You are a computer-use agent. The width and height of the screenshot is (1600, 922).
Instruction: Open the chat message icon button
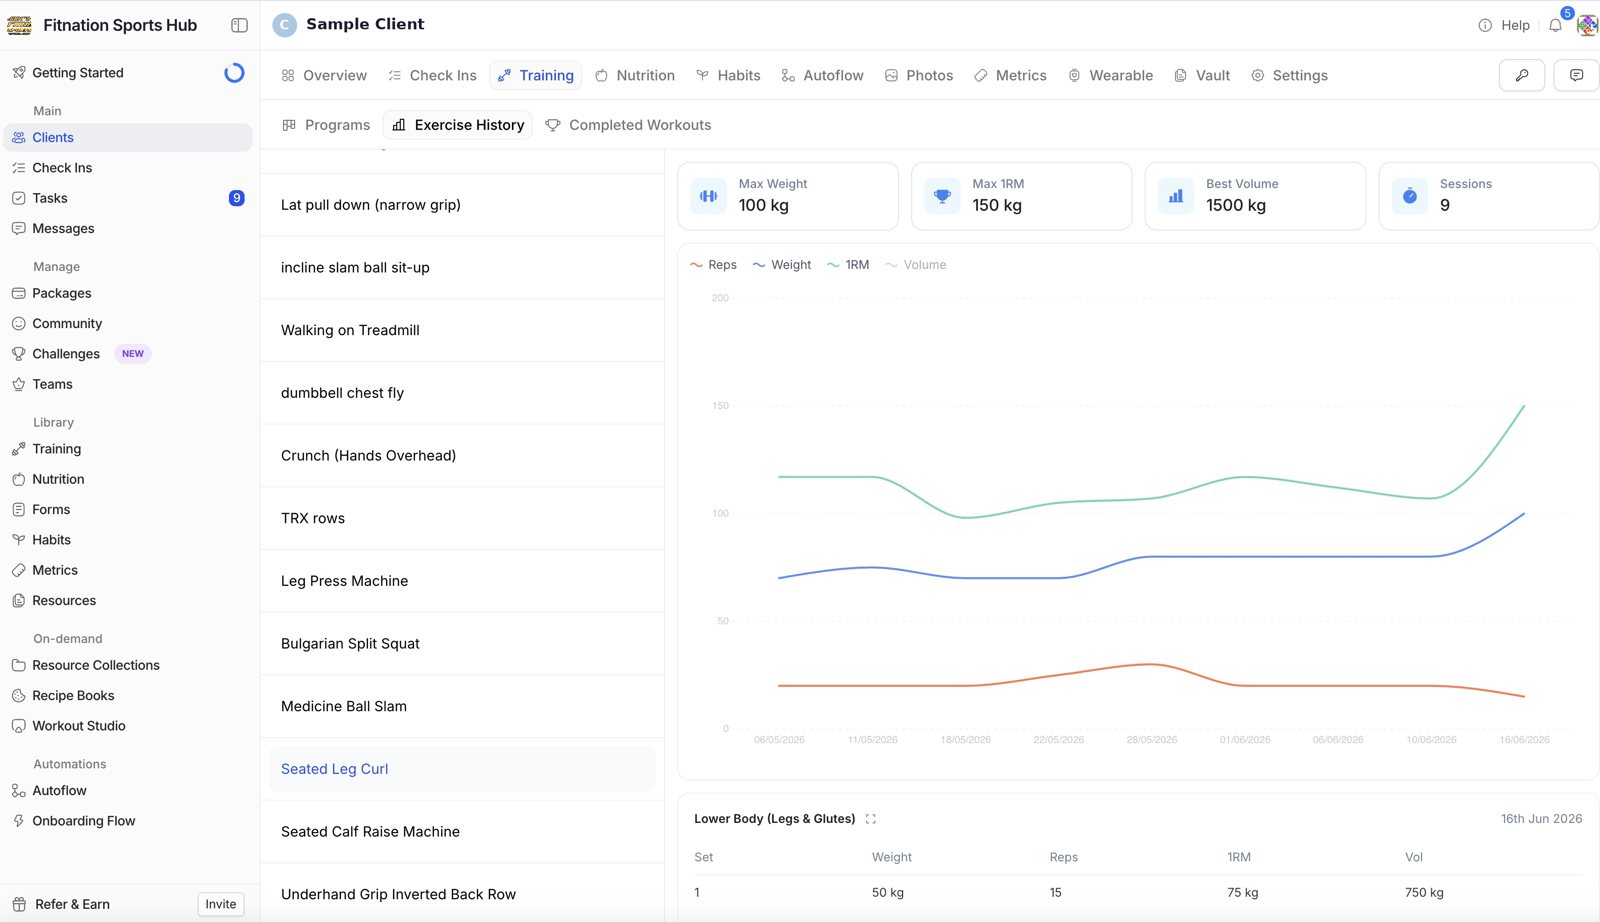tap(1576, 75)
